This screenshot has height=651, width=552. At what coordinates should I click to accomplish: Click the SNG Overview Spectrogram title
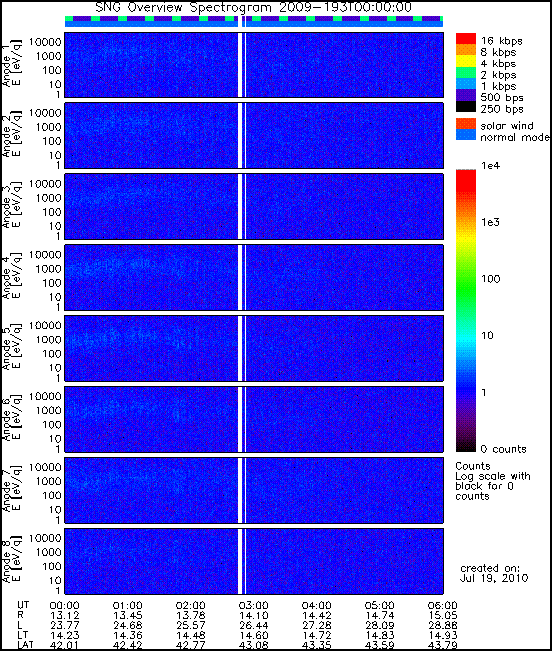coord(254,7)
